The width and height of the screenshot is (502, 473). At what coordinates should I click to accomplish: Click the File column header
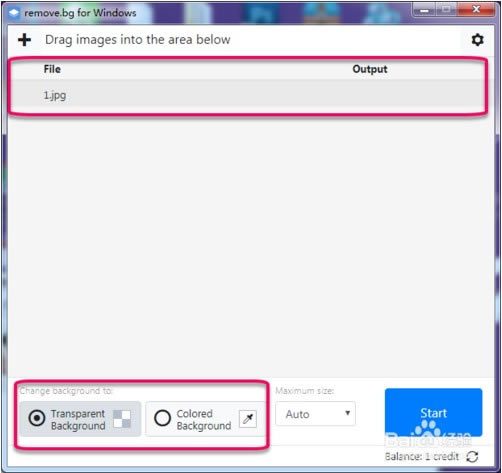tap(52, 69)
